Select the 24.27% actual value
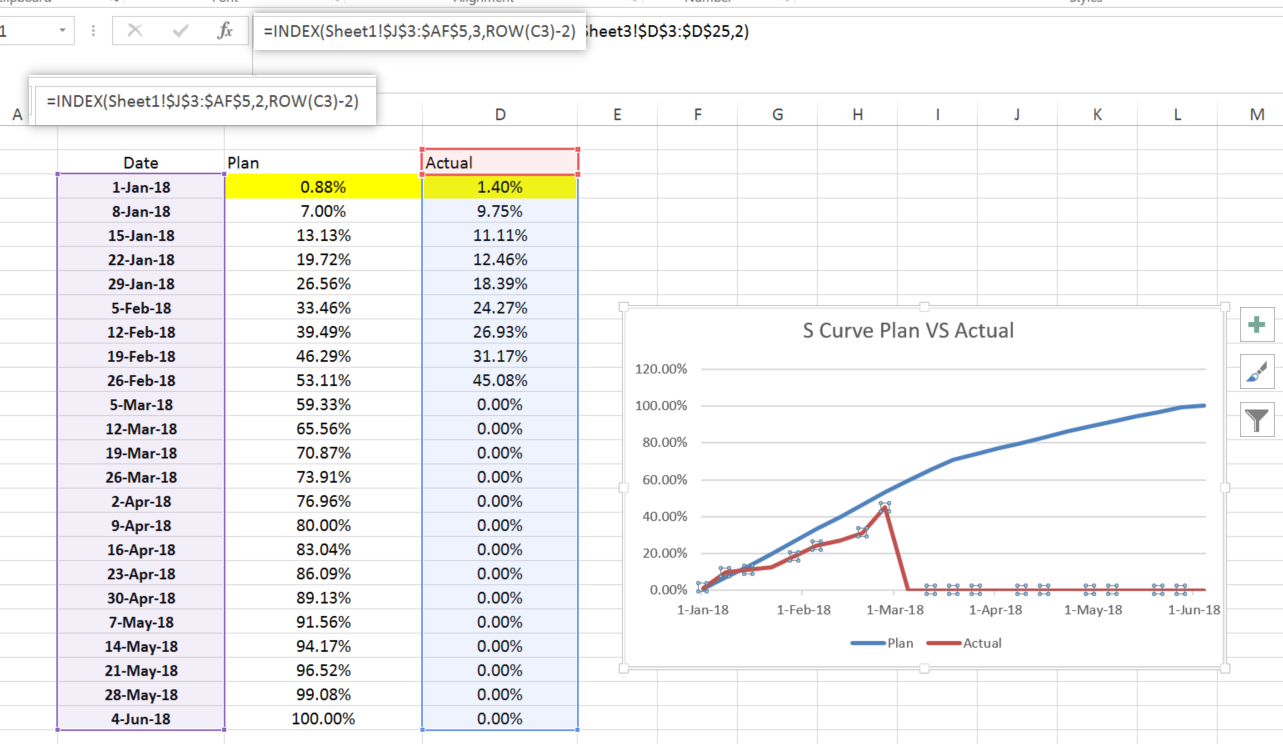 500,308
